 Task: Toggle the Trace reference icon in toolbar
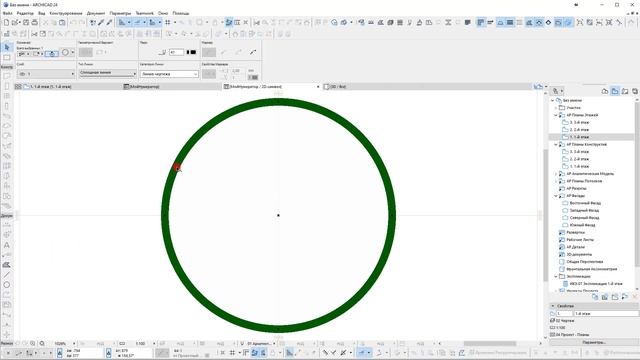coord(229,22)
